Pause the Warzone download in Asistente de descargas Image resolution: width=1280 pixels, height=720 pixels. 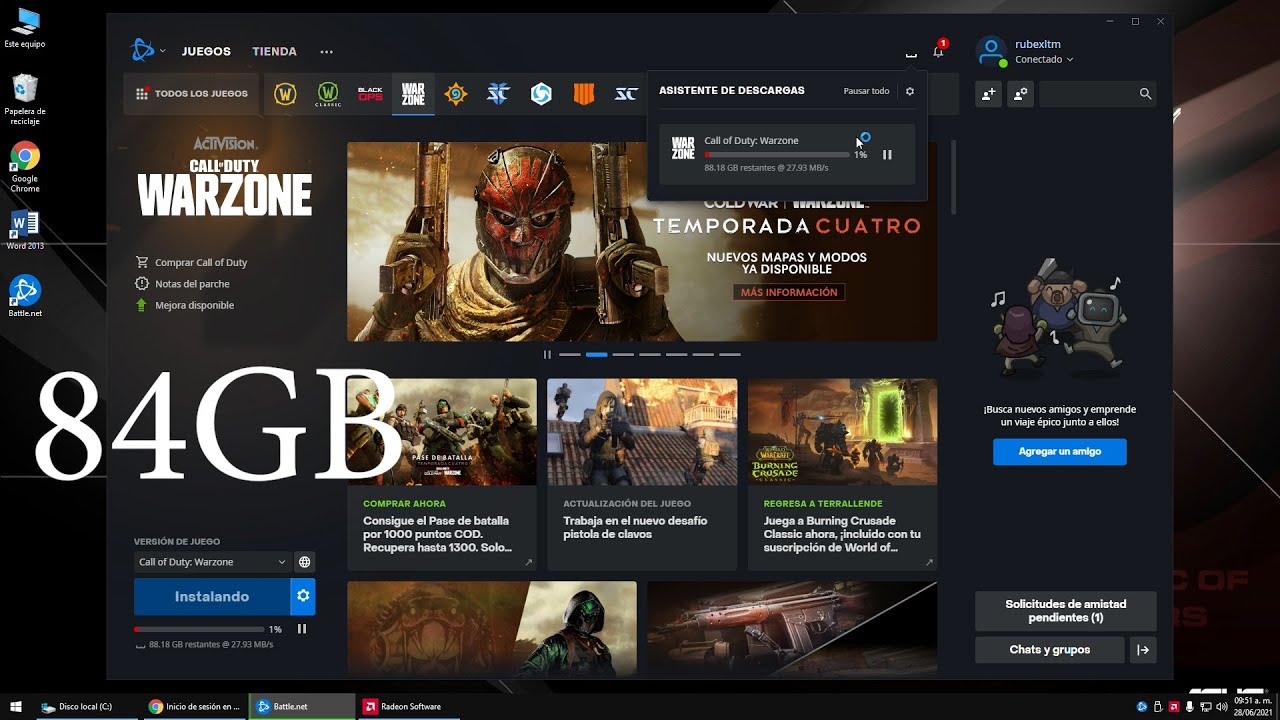[x=886, y=154]
